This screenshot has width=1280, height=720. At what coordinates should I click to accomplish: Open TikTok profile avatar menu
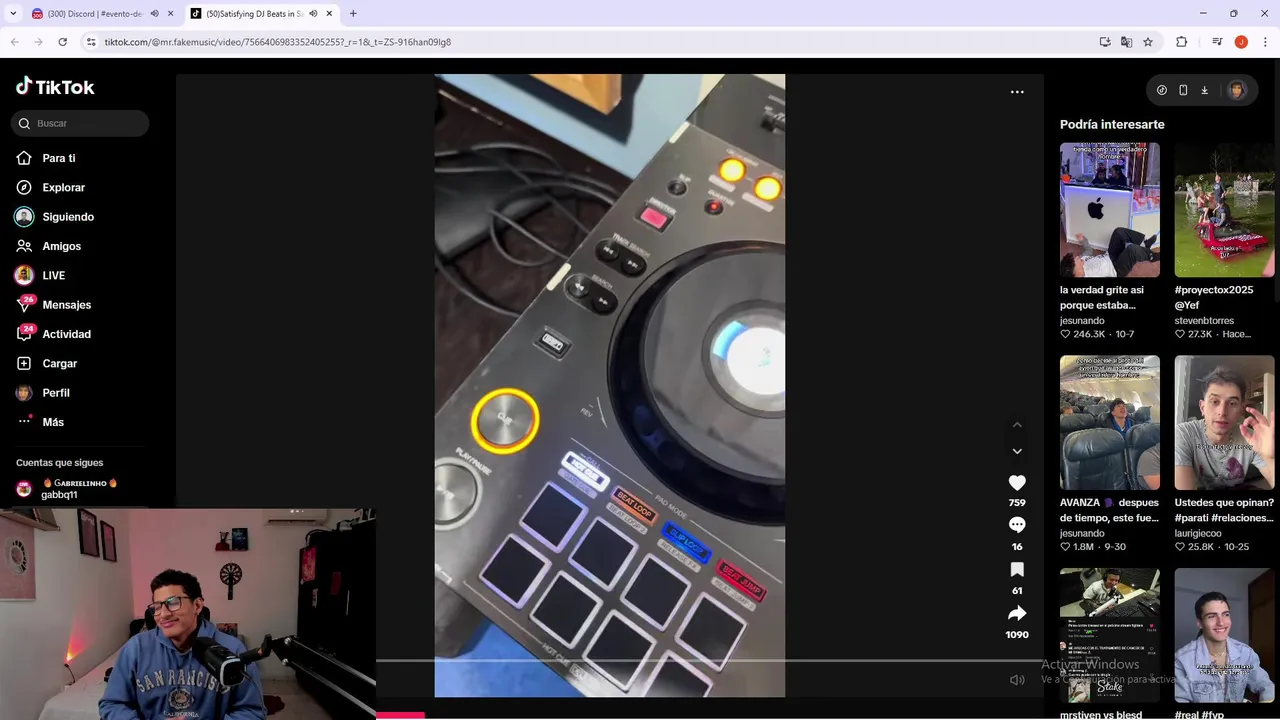[1237, 90]
